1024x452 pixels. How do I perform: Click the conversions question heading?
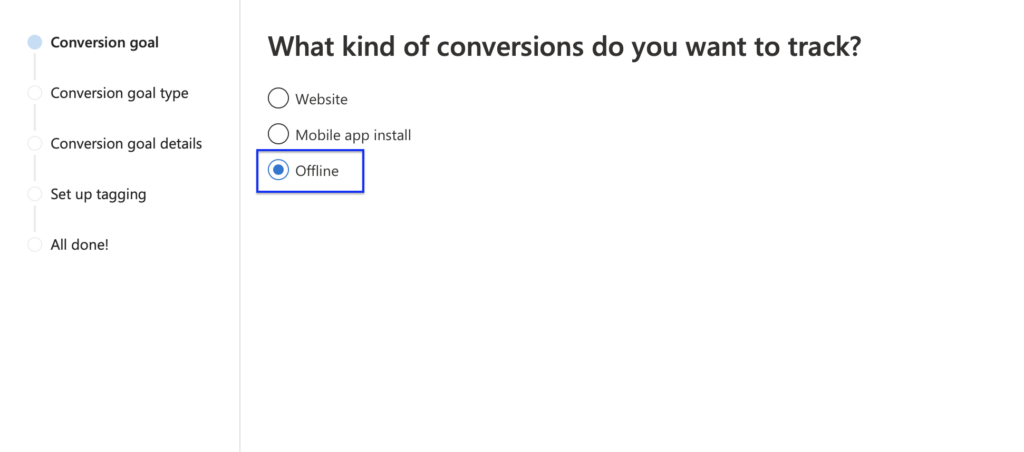click(x=564, y=46)
